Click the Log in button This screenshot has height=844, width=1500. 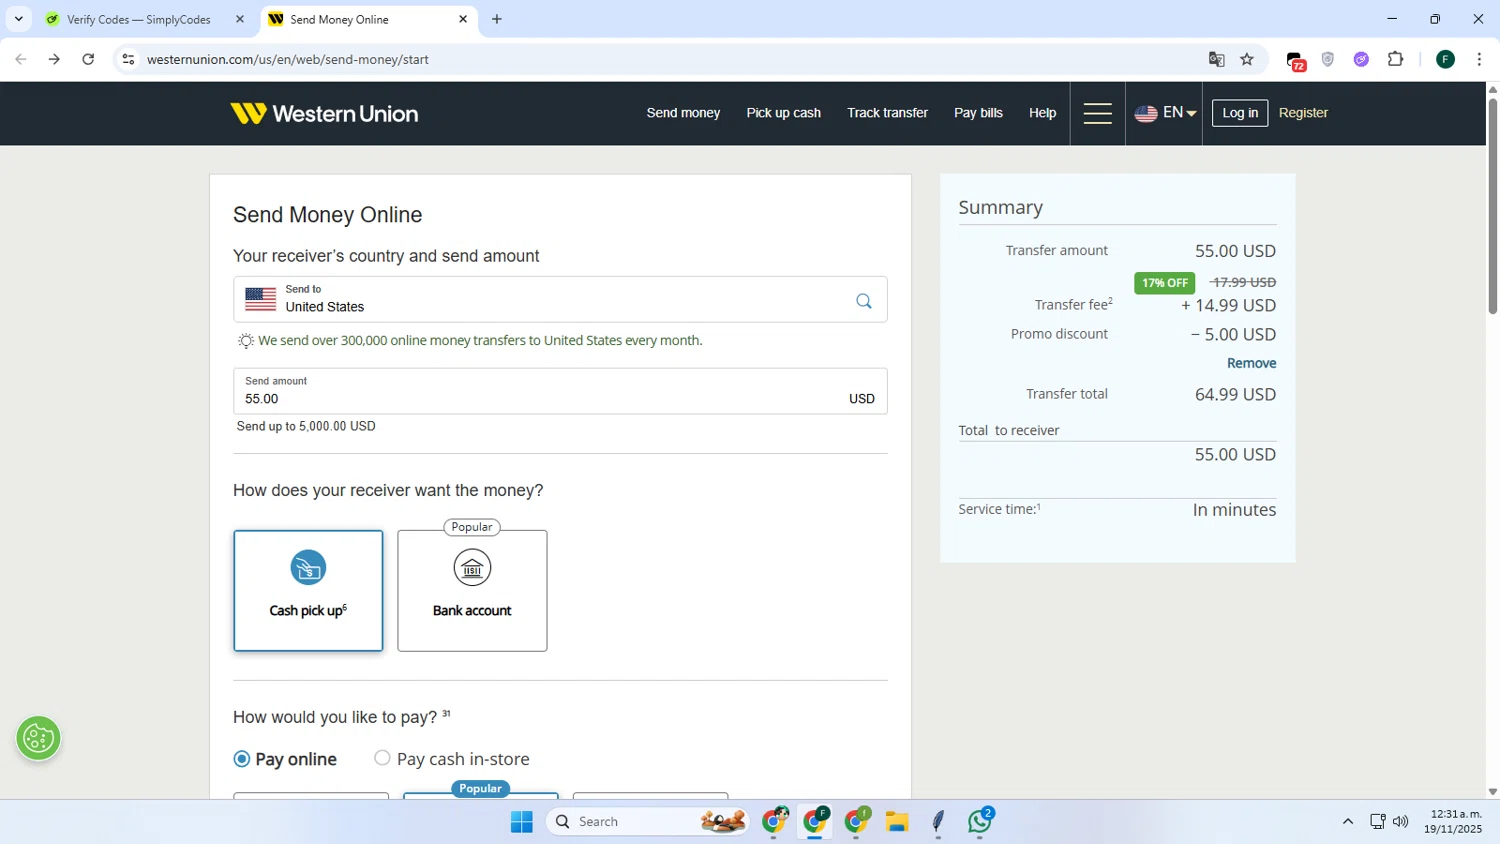click(1240, 113)
